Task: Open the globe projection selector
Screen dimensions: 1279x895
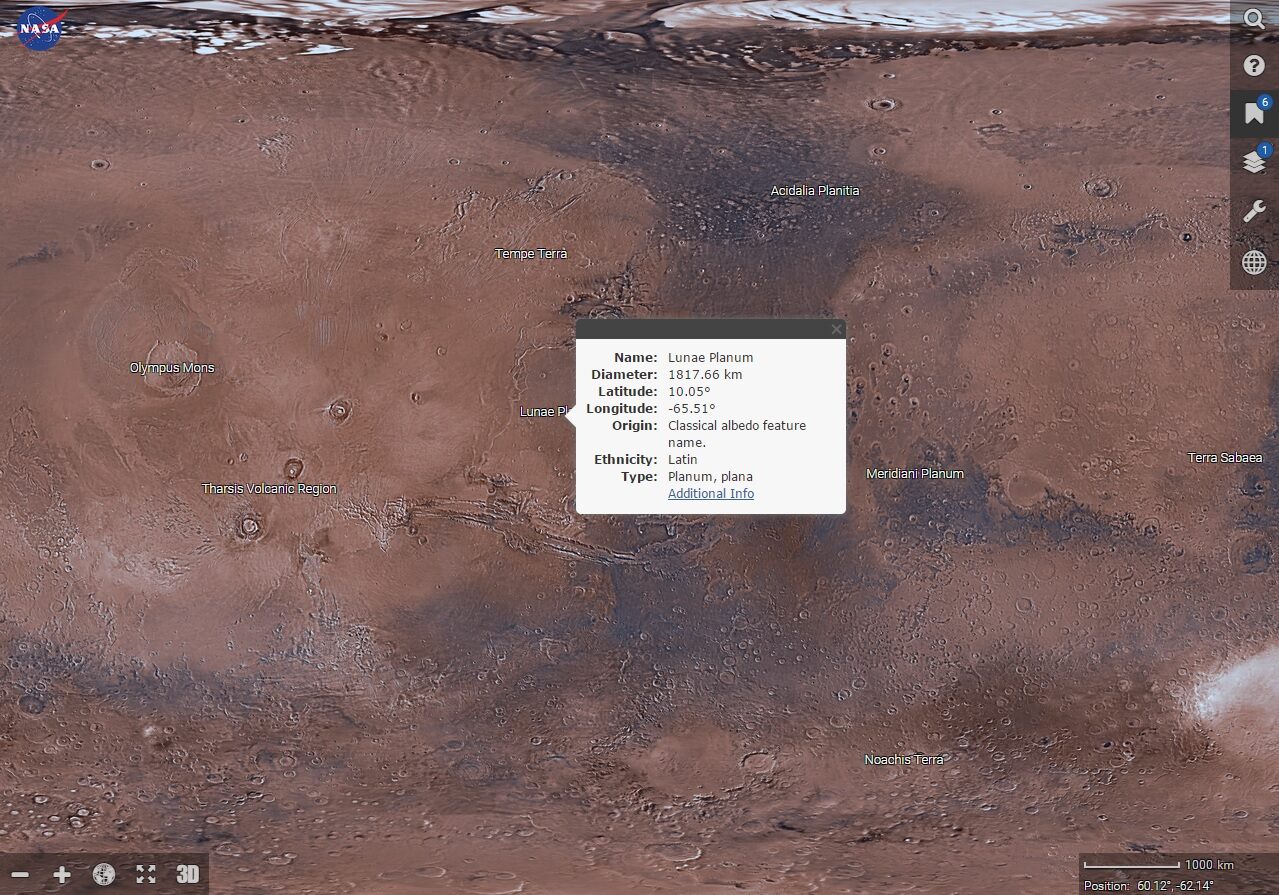Action: click(x=1254, y=262)
